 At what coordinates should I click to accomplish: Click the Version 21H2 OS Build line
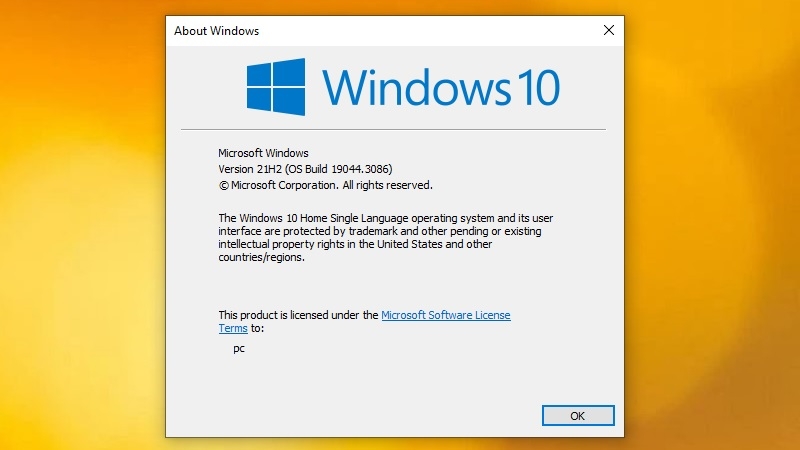point(305,169)
